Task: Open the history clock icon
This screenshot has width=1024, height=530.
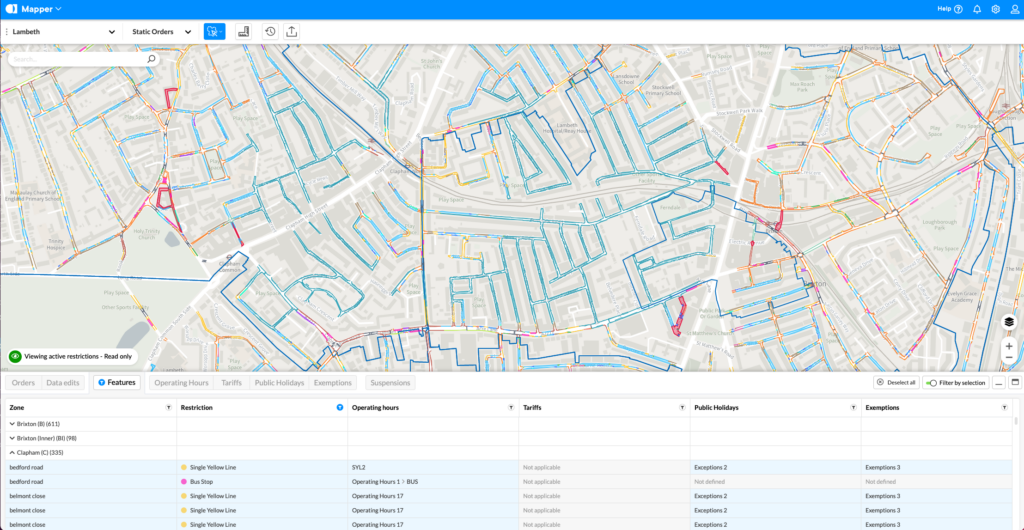Action: point(270,32)
